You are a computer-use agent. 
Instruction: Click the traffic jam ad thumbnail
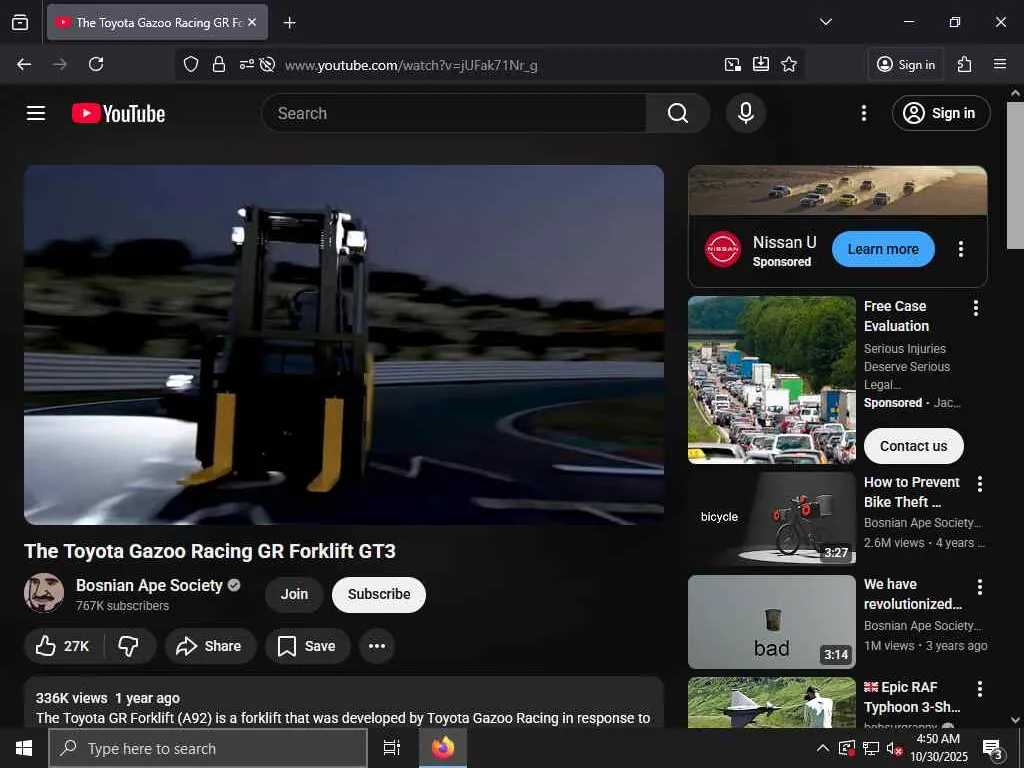(x=771, y=380)
